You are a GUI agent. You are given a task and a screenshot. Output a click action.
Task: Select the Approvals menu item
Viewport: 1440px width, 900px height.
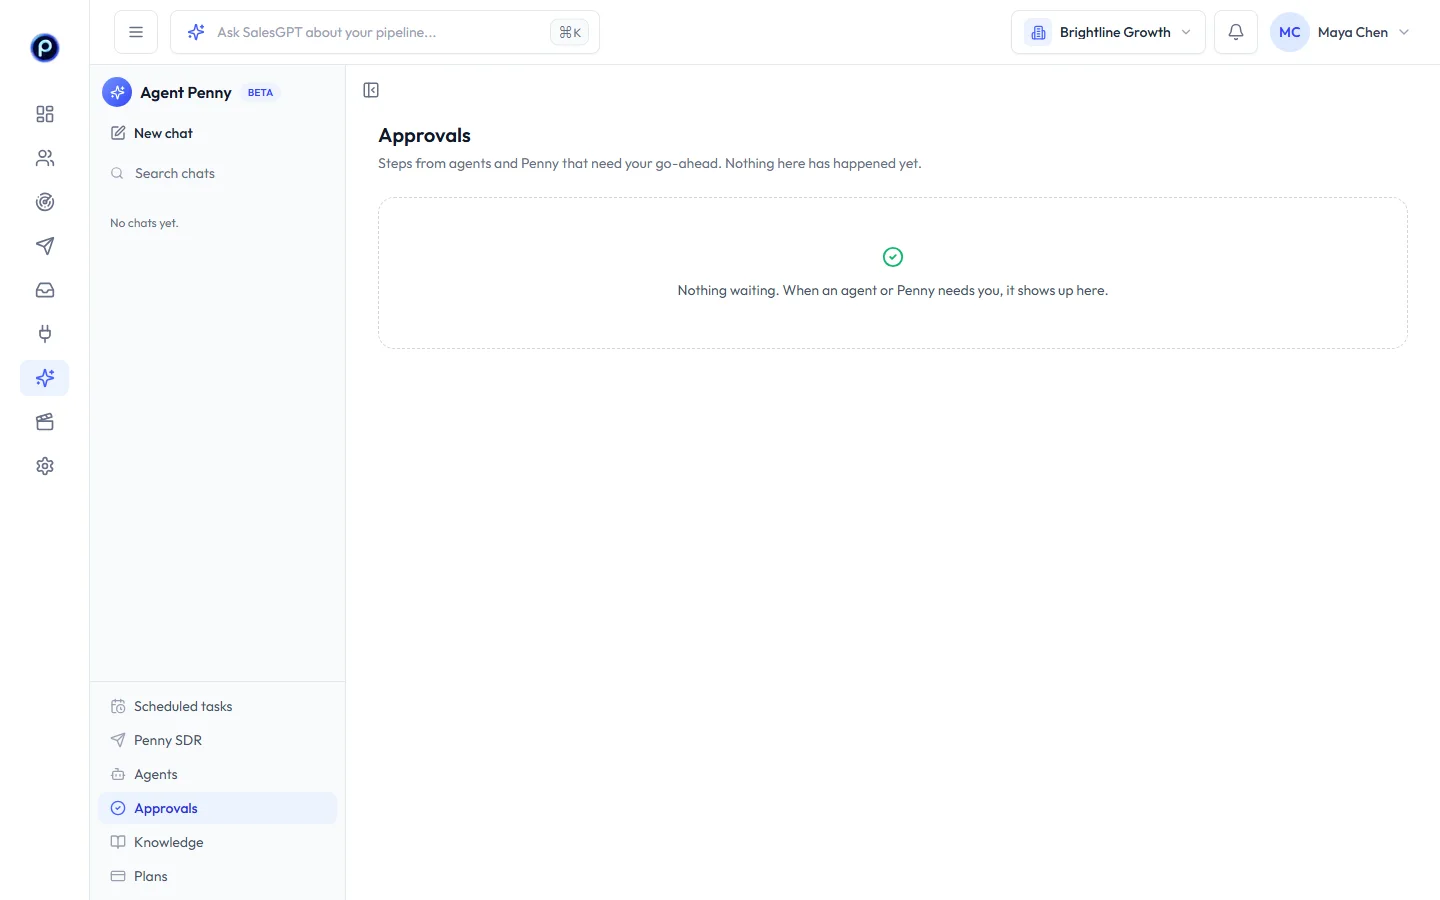[x=218, y=808]
